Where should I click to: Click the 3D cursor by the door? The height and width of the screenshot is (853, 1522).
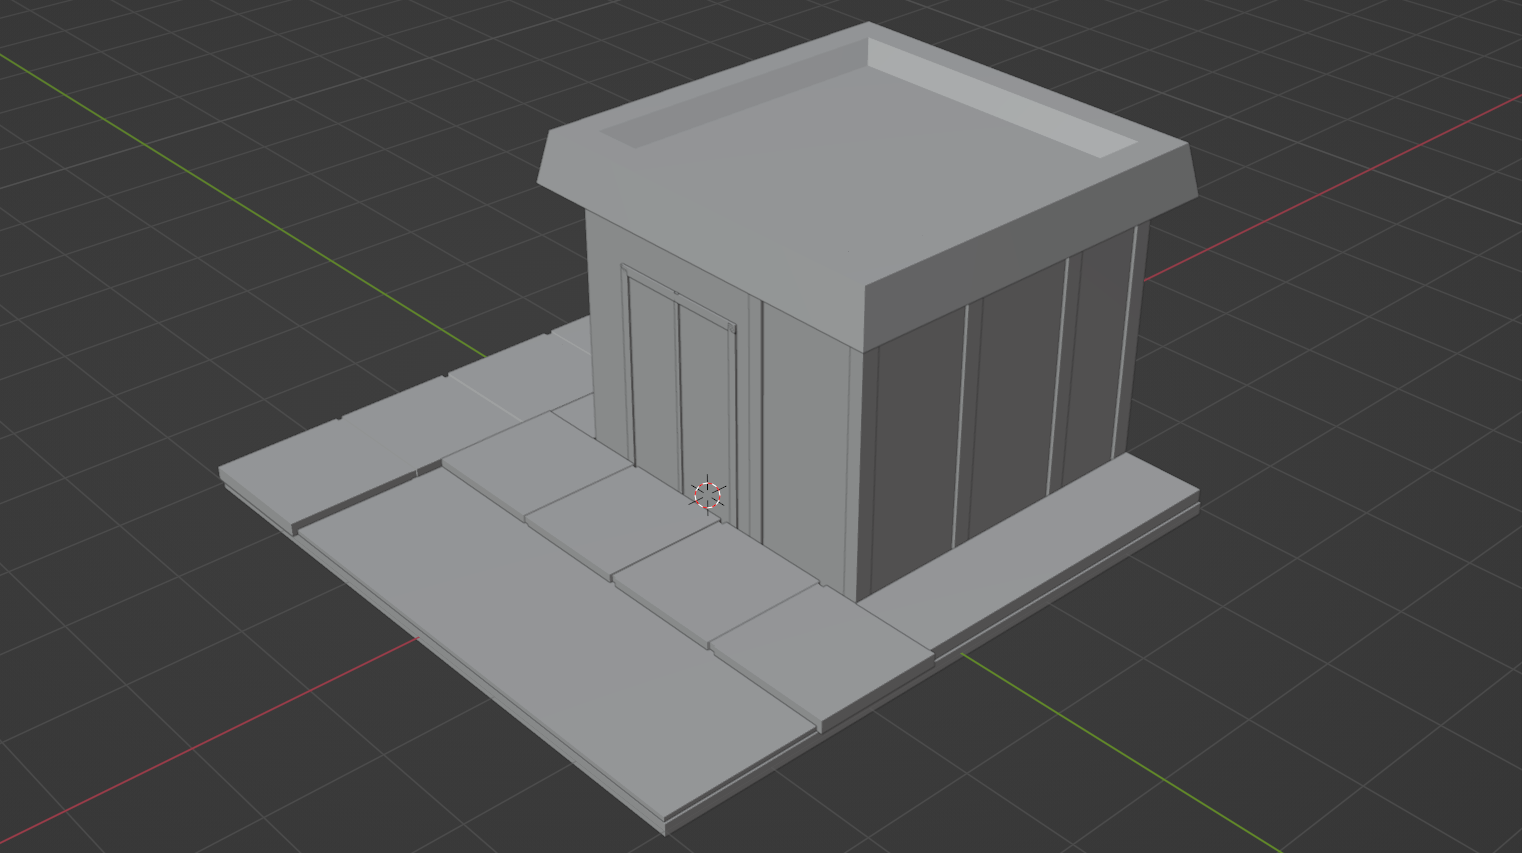coord(708,495)
